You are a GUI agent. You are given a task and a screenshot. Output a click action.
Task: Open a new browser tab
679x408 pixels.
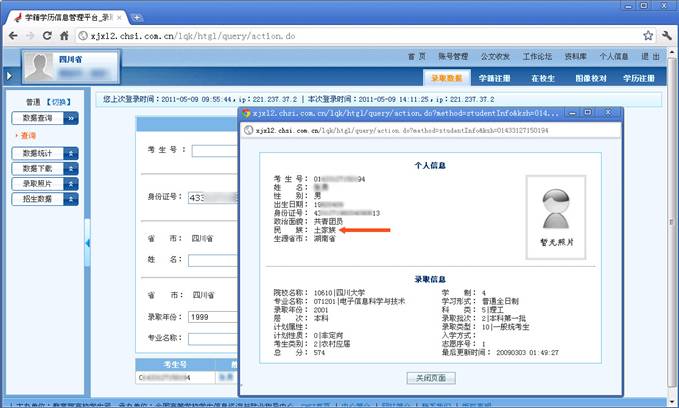[137, 16]
